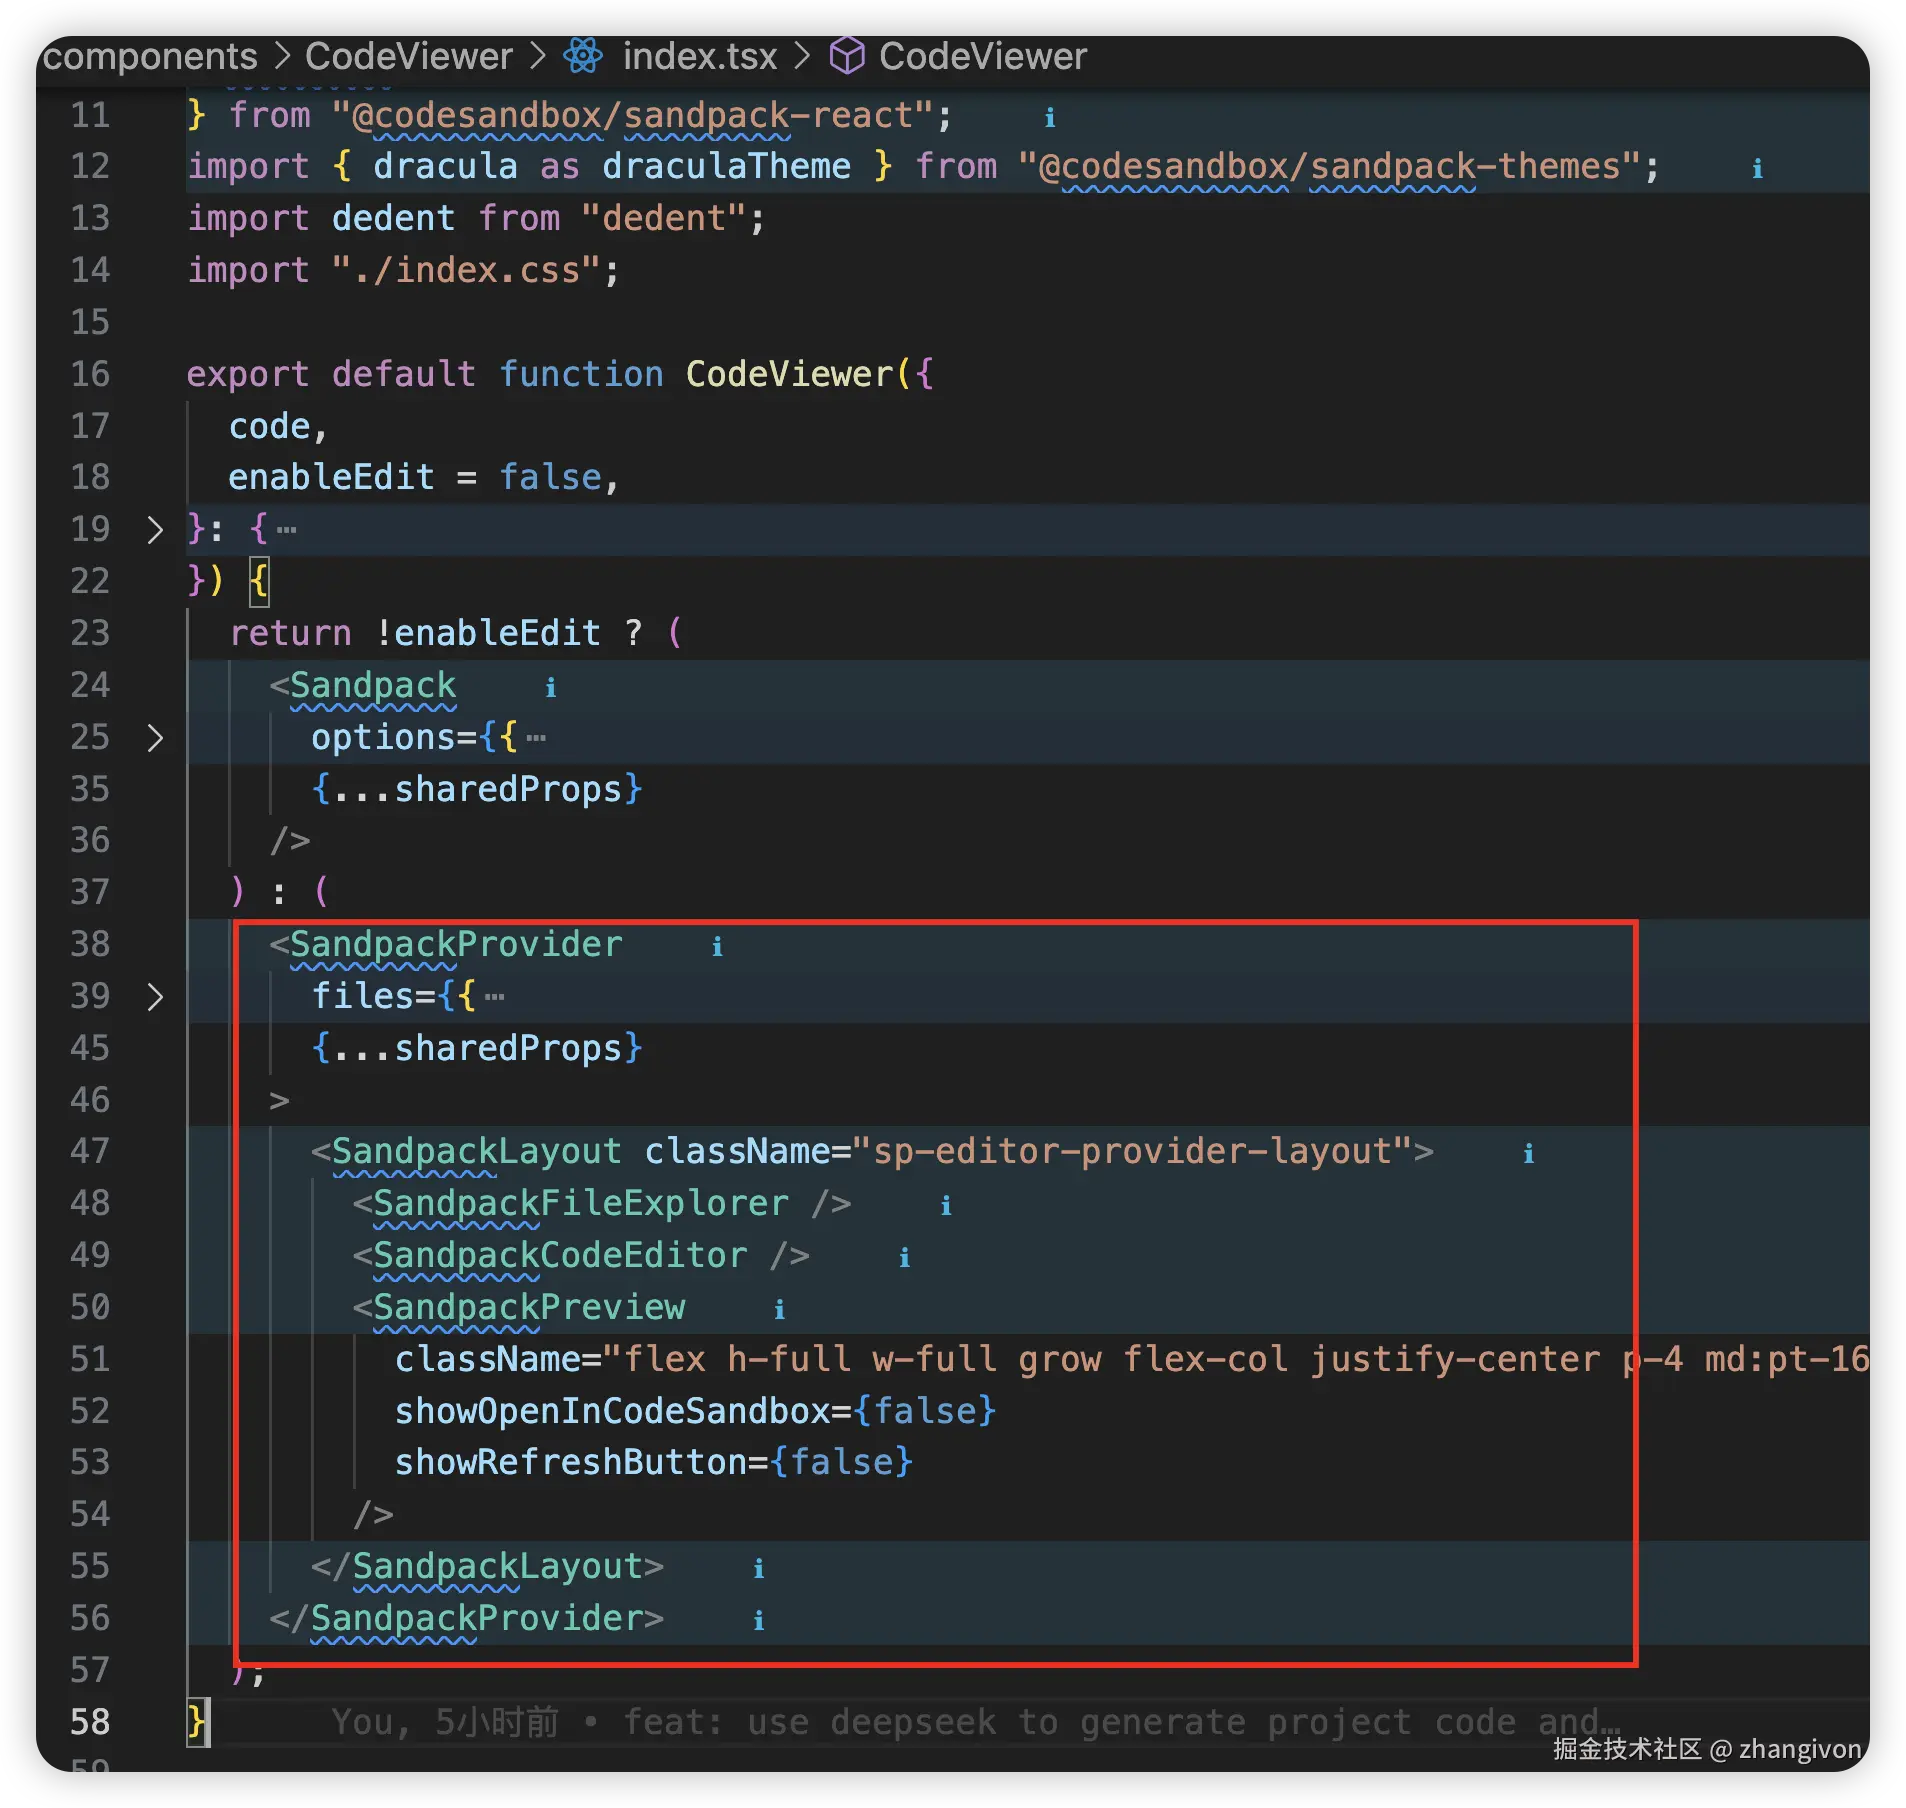
Task: Open the components breadcrumb segment
Action: (150, 56)
